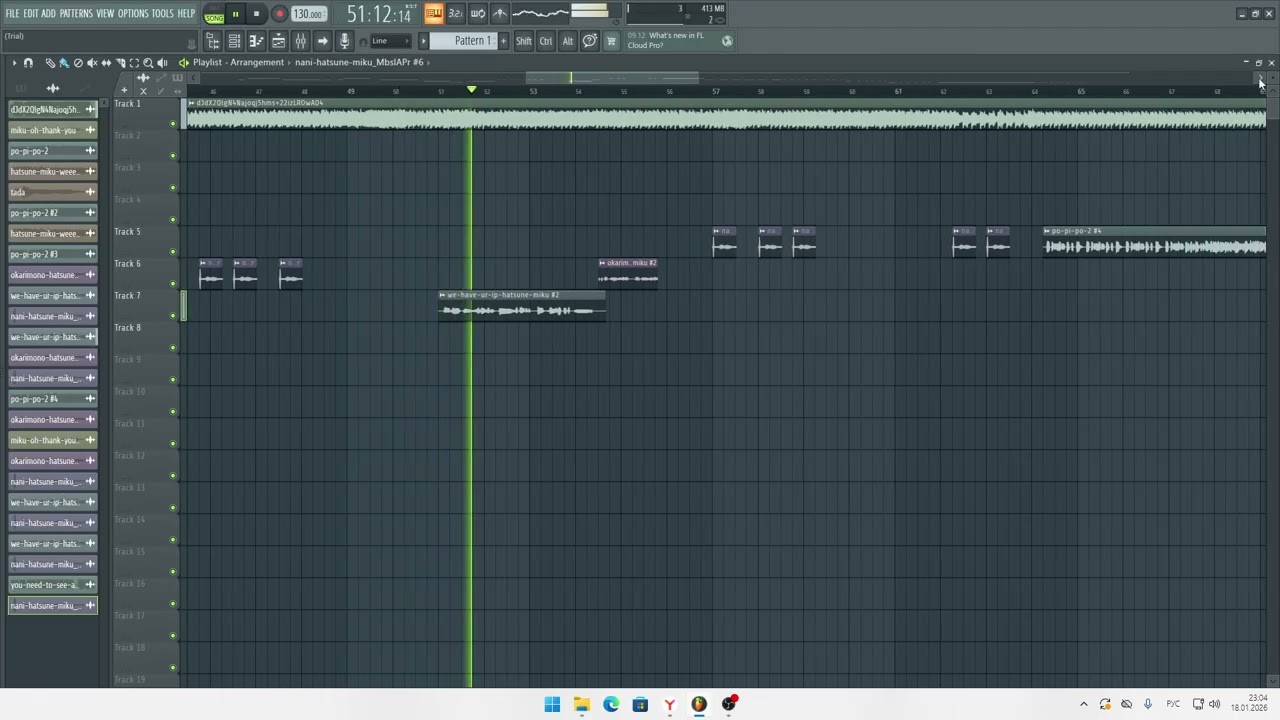
Task: Click the Playlist speaker icon
Action: (x=183, y=62)
